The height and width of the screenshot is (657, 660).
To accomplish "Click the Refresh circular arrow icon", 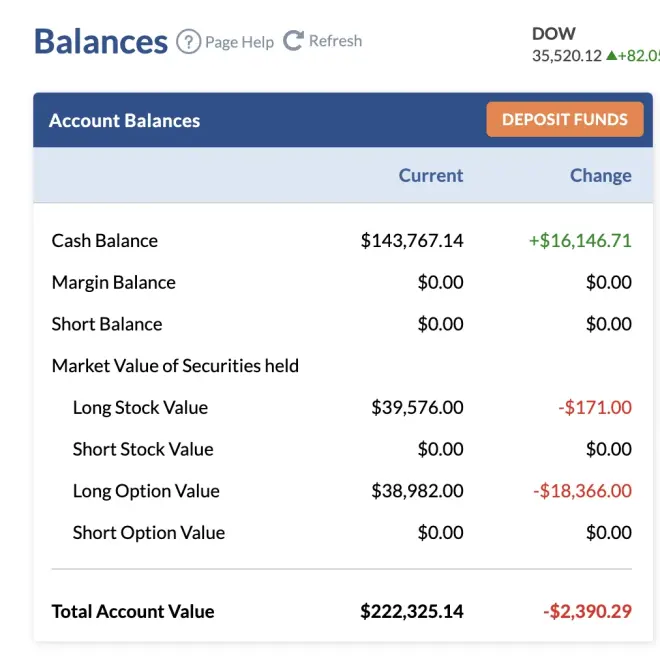I will pos(293,41).
